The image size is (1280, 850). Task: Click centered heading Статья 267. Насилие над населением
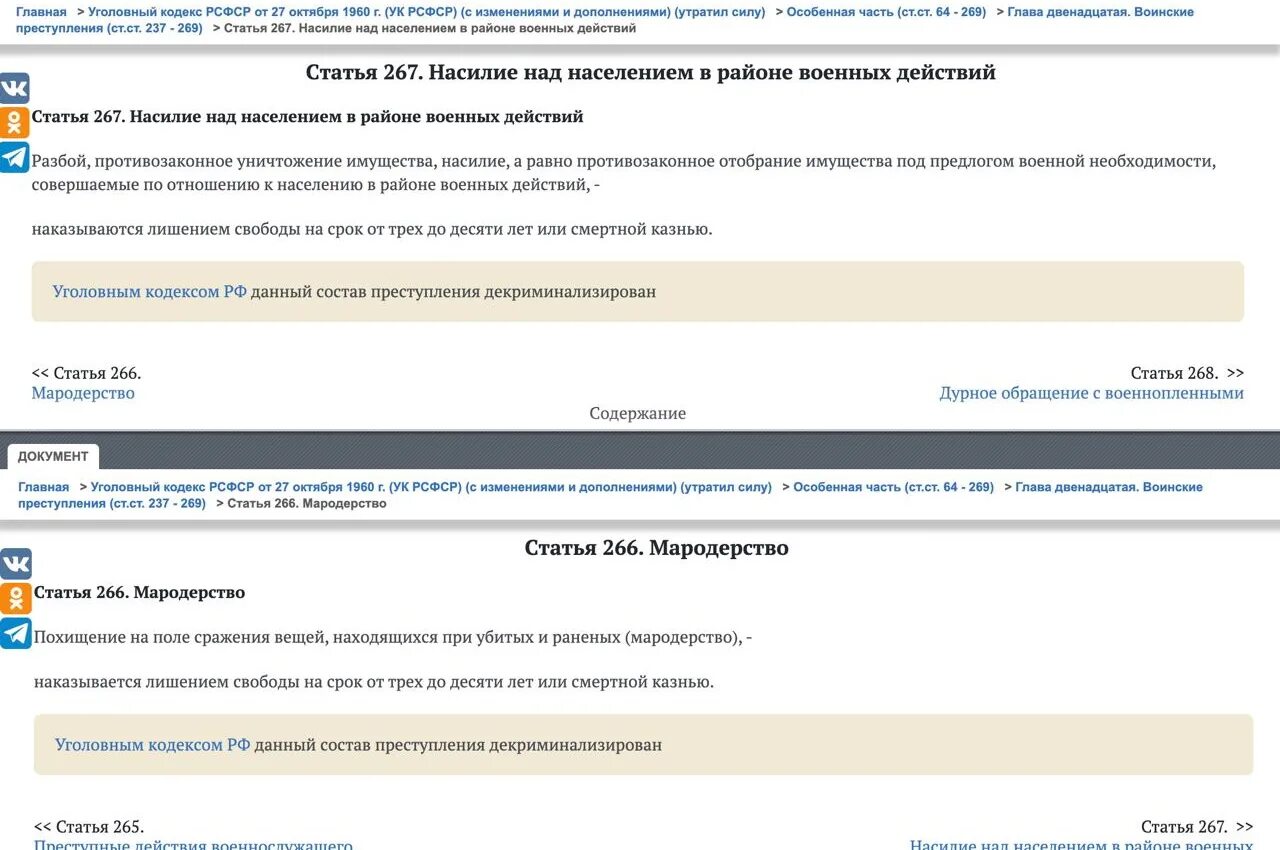click(651, 72)
